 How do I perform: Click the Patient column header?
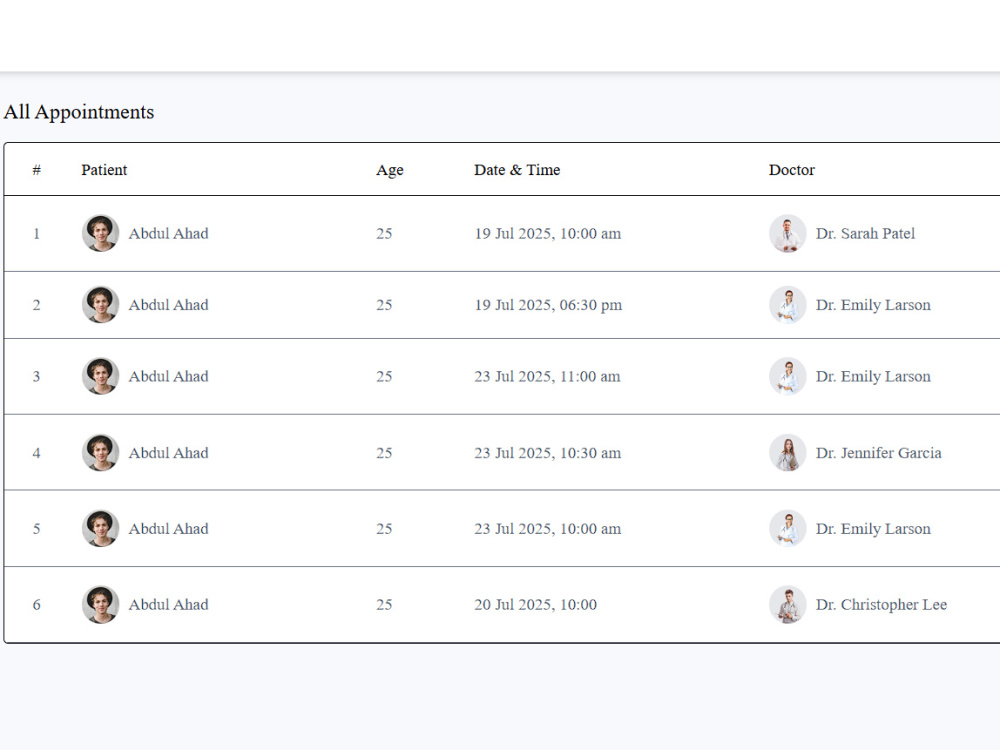click(x=104, y=170)
